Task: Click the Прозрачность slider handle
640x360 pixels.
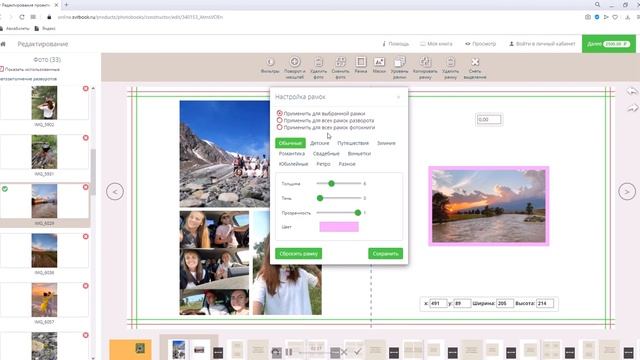Action: pos(358,213)
